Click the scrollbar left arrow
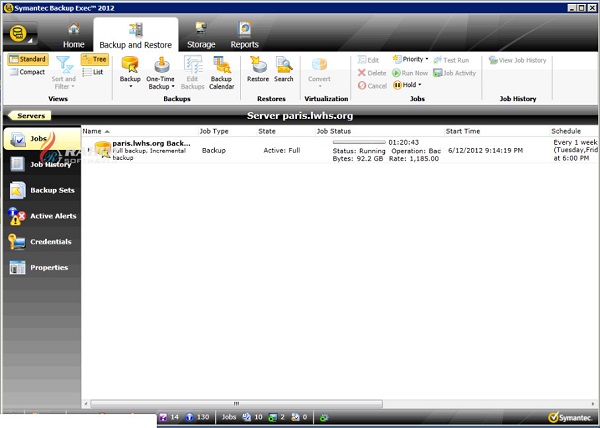The width and height of the screenshot is (600, 428). [x=86, y=404]
